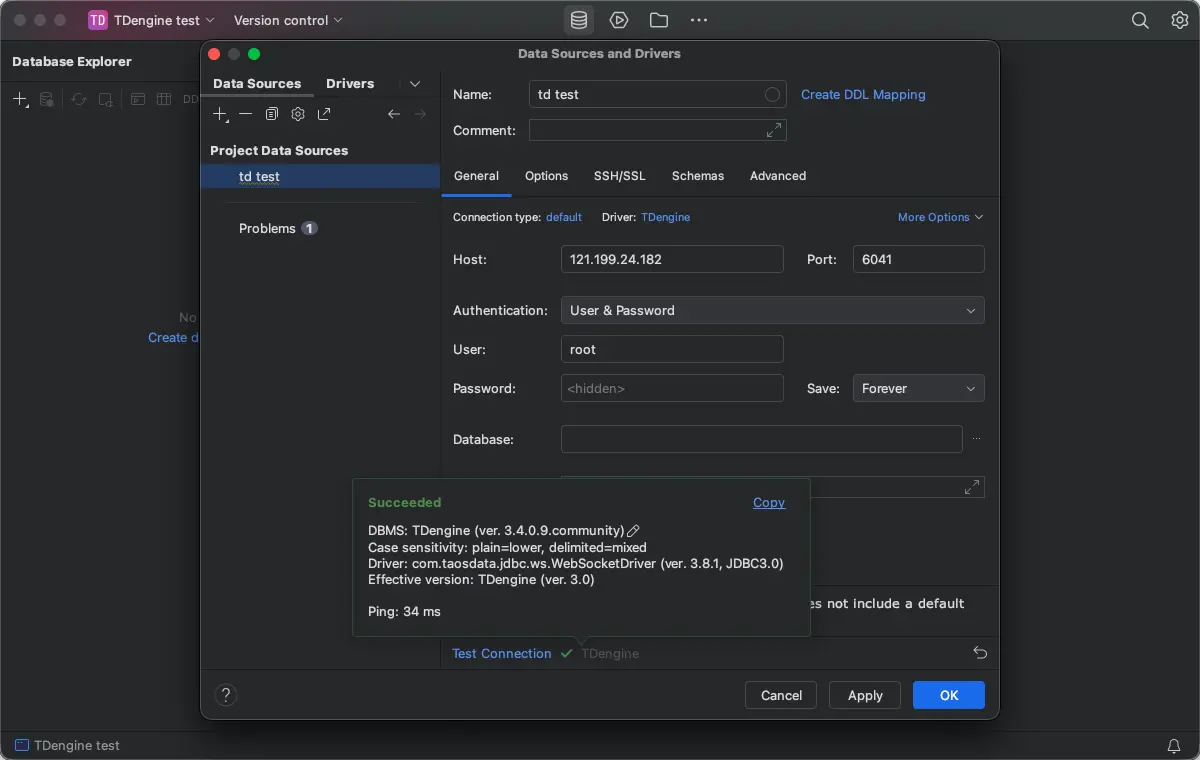The image size is (1200, 760).
Task: Open Version control dropdown
Action: click(x=288, y=20)
